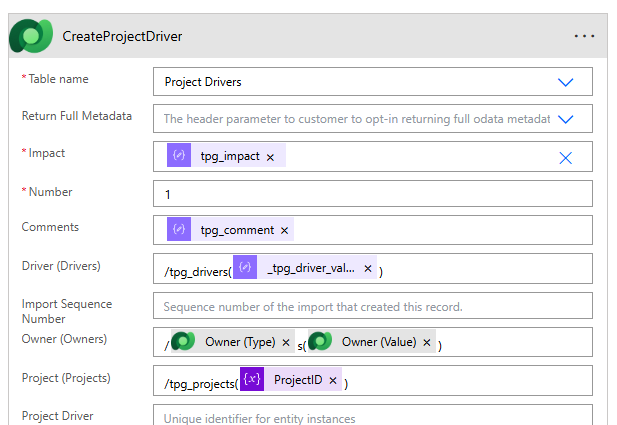The image size is (617, 425).
Task: Click the CreateProjectDriver action title
Action: tap(122, 36)
